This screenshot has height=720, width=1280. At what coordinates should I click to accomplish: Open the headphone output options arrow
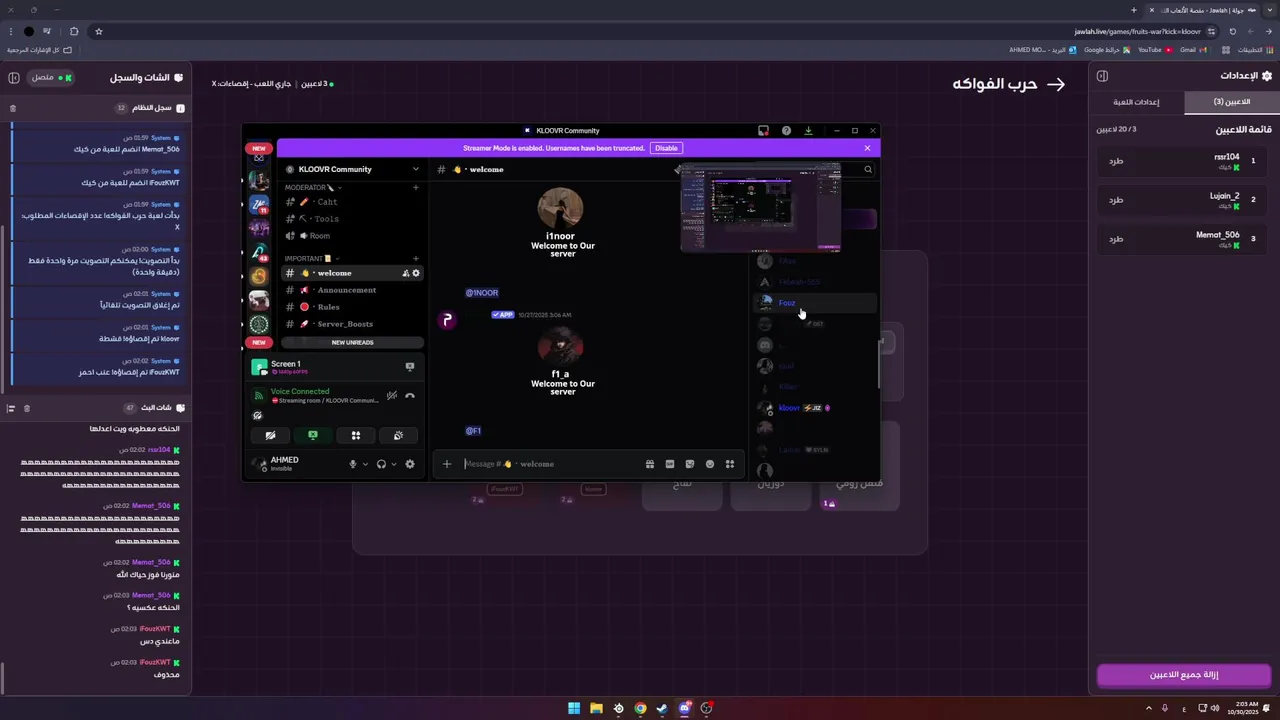tap(393, 464)
